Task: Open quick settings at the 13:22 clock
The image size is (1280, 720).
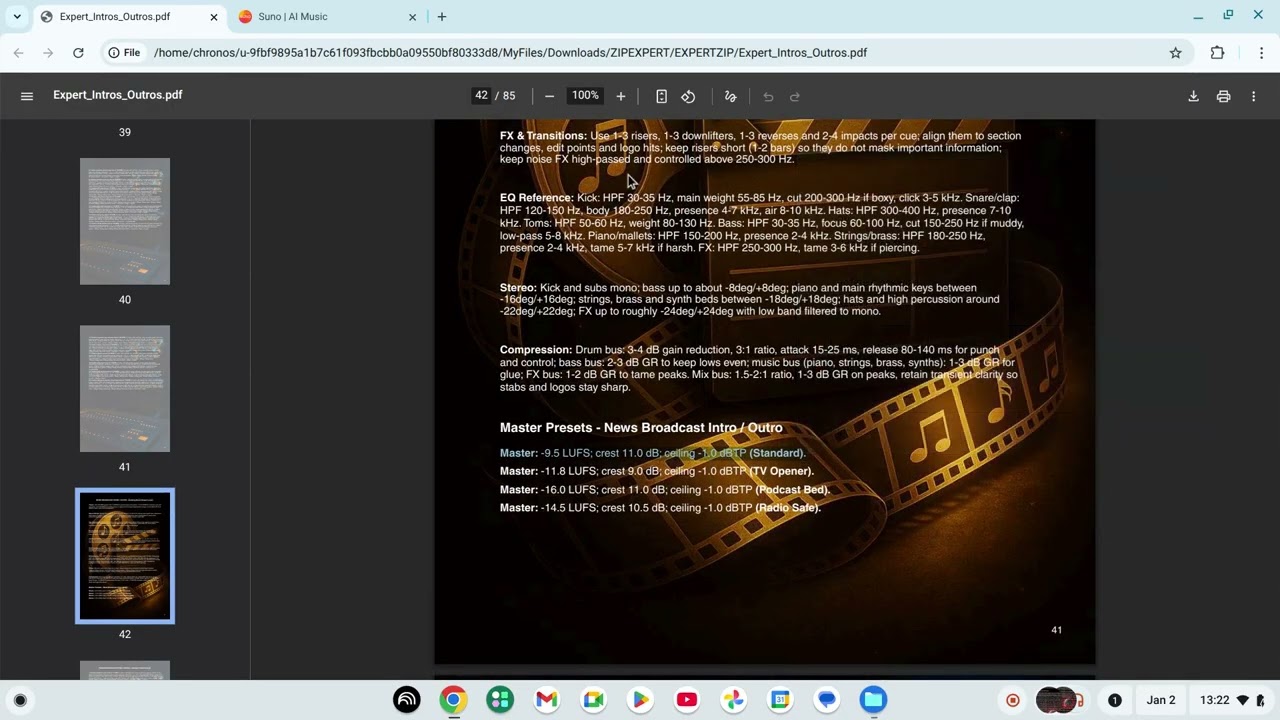Action: [1233, 700]
